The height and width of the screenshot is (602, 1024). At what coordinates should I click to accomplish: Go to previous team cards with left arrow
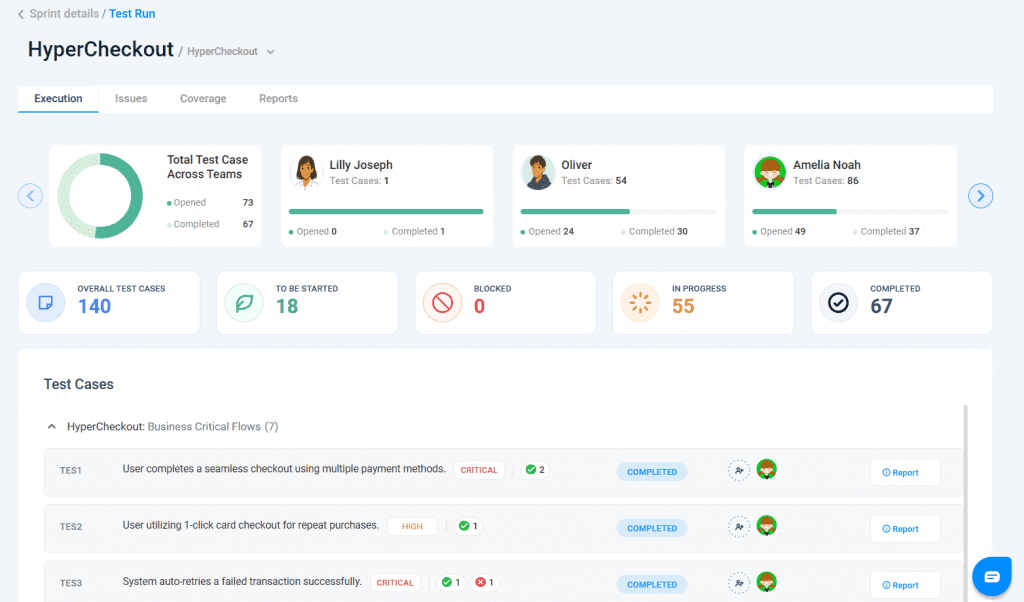30,196
